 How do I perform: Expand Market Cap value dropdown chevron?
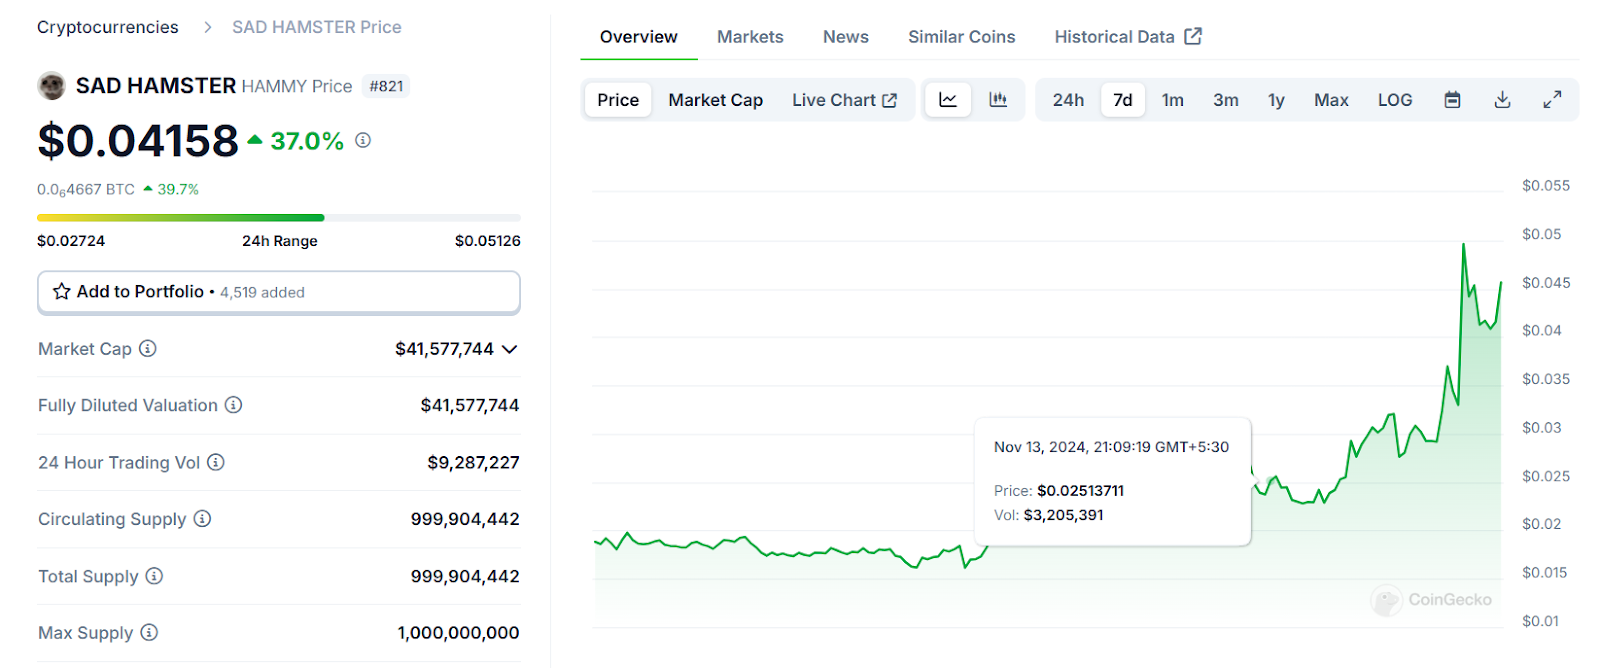(x=510, y=349)
